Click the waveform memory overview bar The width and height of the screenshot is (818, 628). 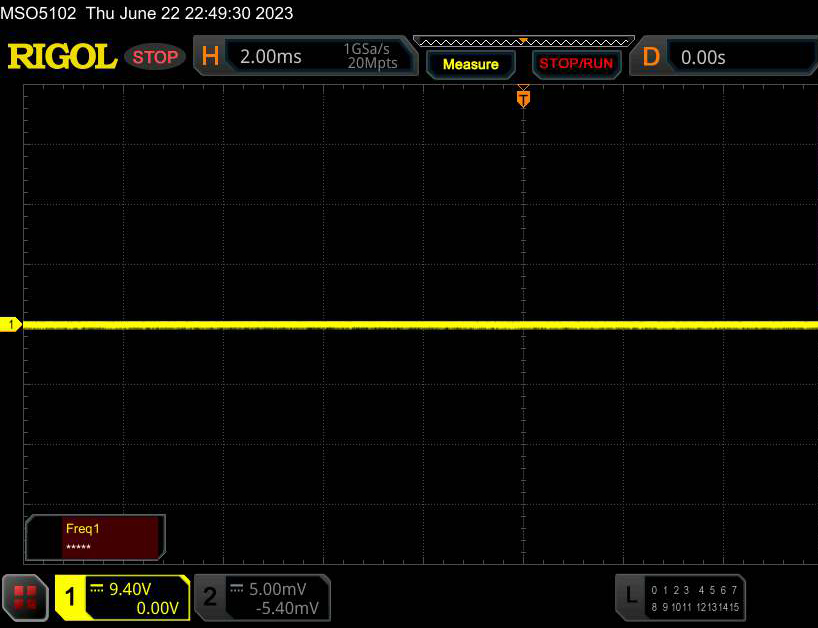(x=522, y=41)
